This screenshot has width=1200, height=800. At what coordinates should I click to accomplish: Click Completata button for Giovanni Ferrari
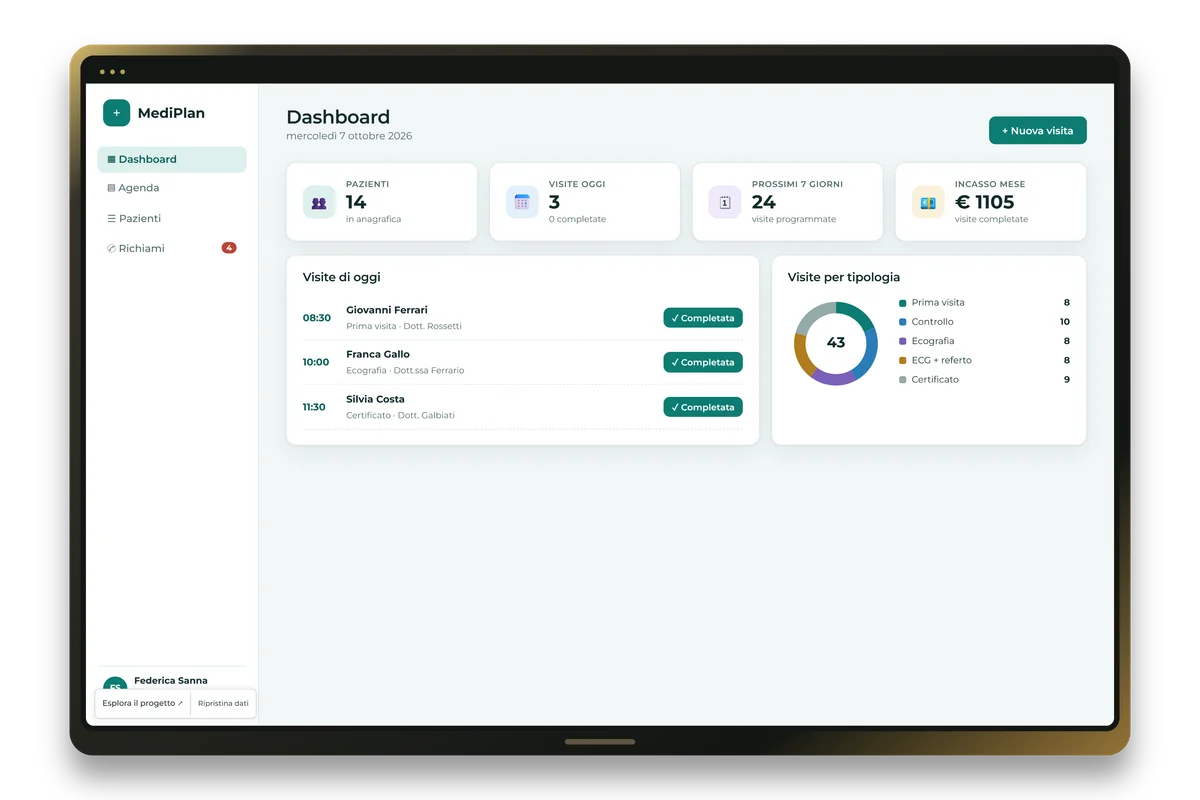tap(703, 318)
